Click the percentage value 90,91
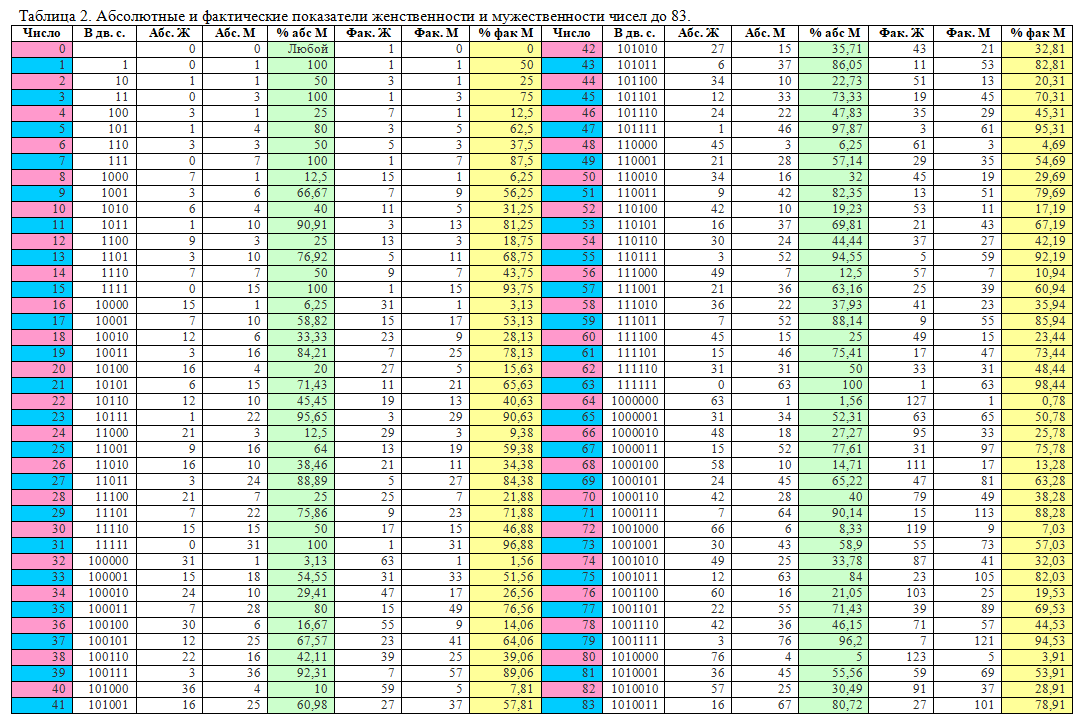The height and width of the screenshot is (724, 1084). [312, 225]
